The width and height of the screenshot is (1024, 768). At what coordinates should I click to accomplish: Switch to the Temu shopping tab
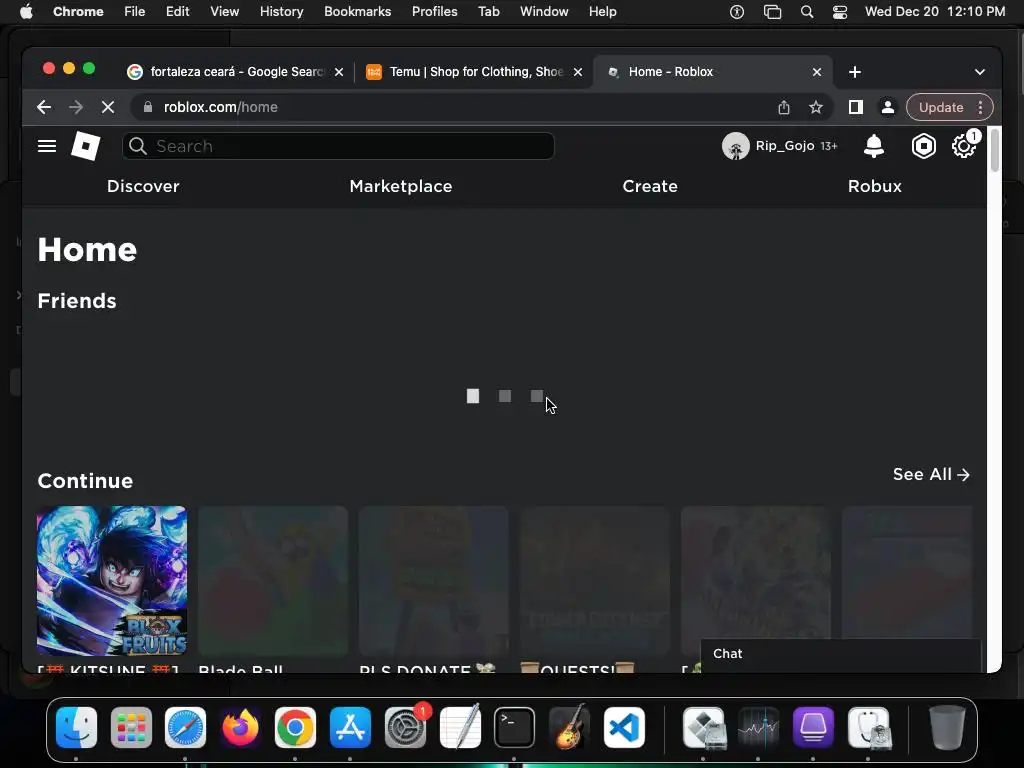[x=474, y=72]
